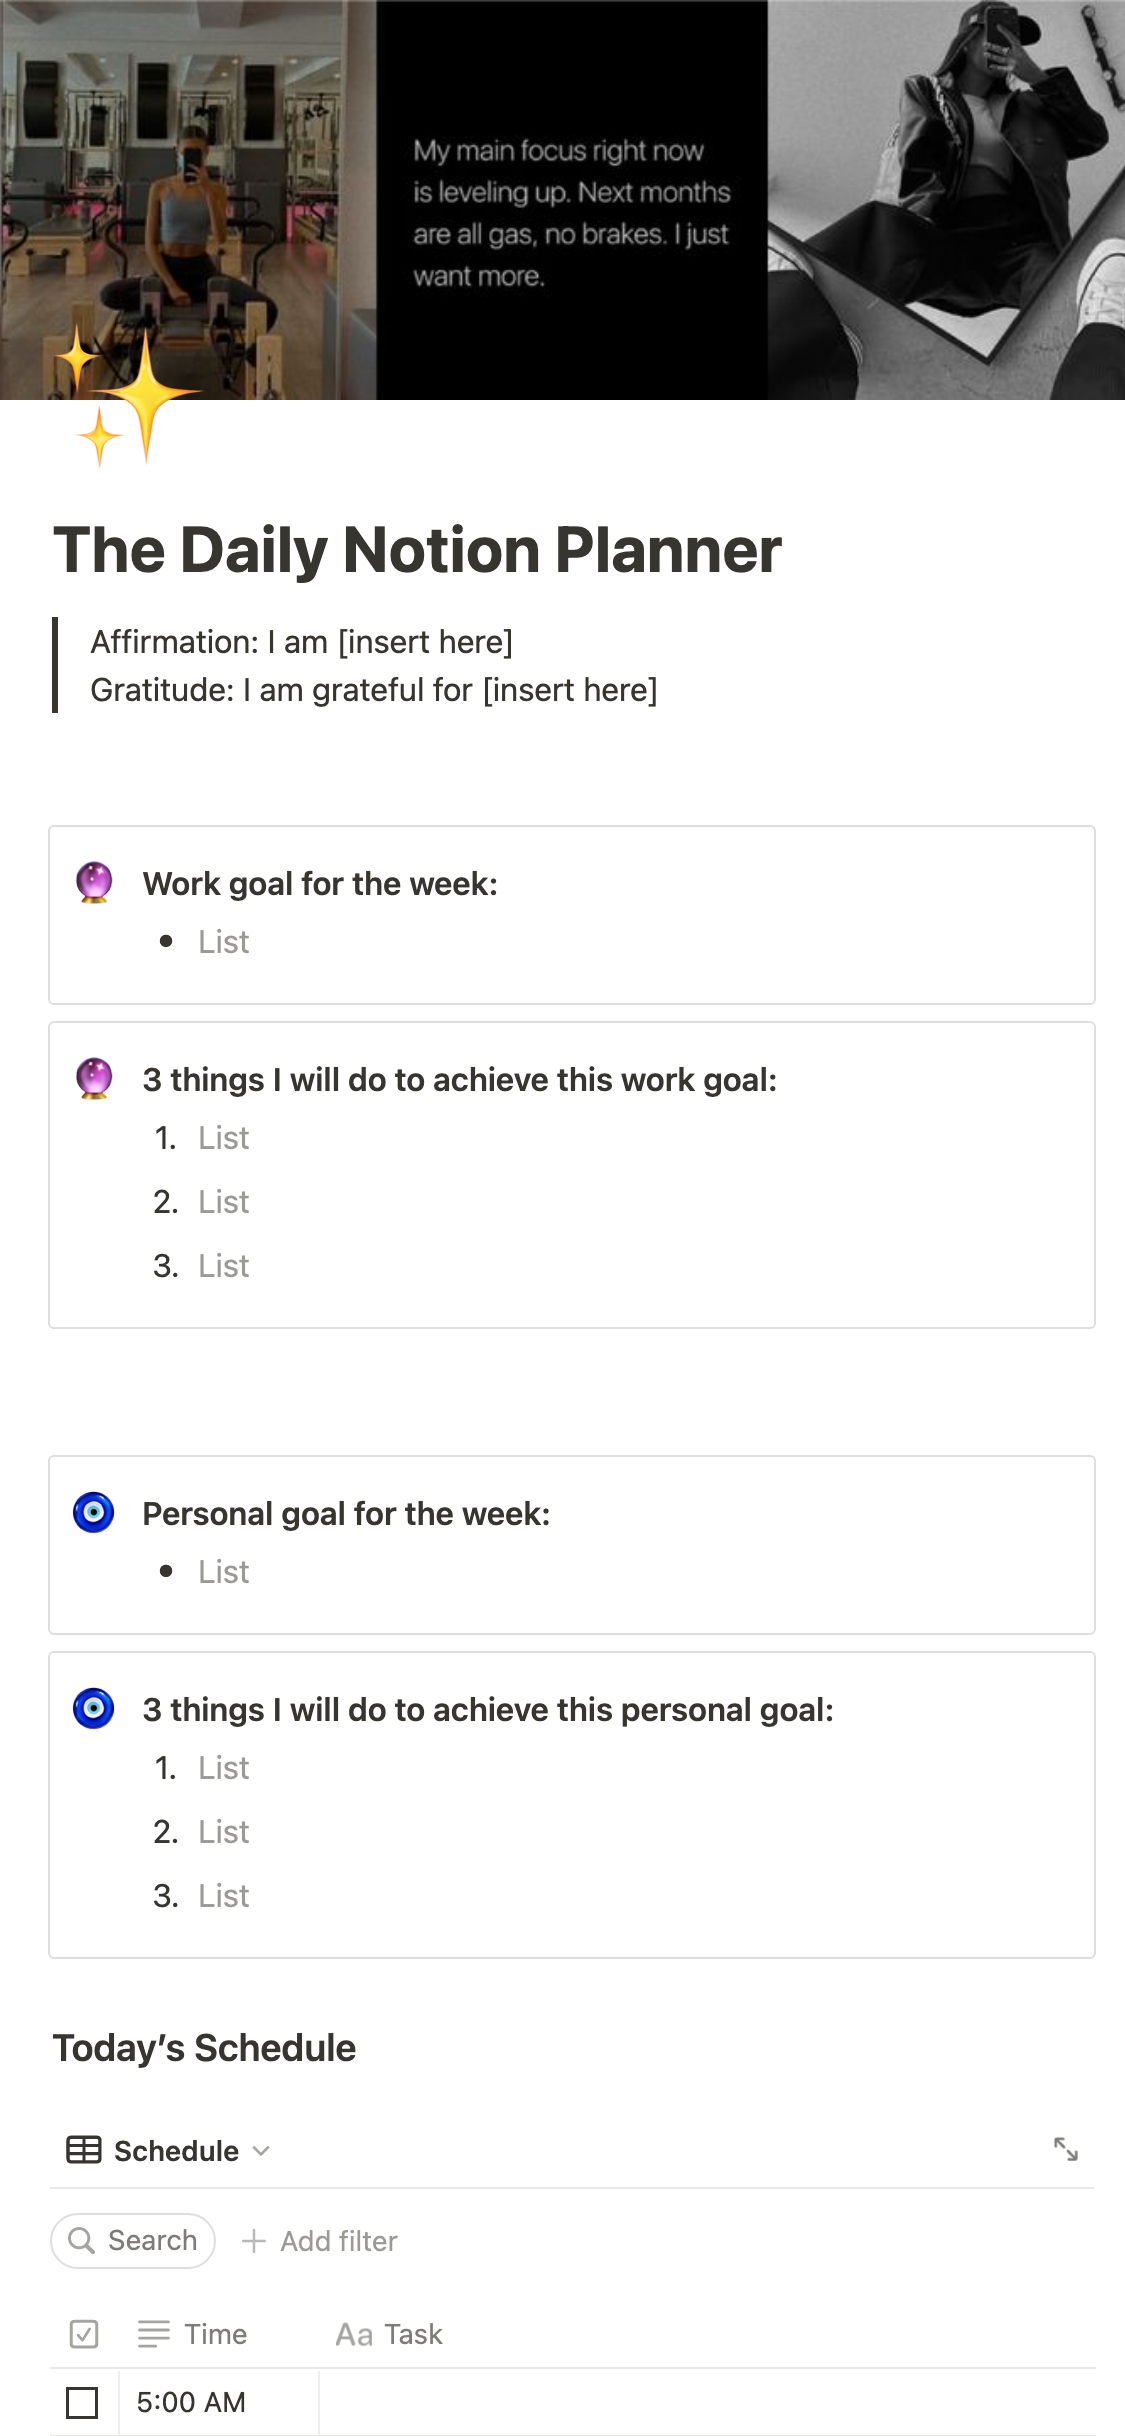Click the checkbox column header

click(84, 2334)
